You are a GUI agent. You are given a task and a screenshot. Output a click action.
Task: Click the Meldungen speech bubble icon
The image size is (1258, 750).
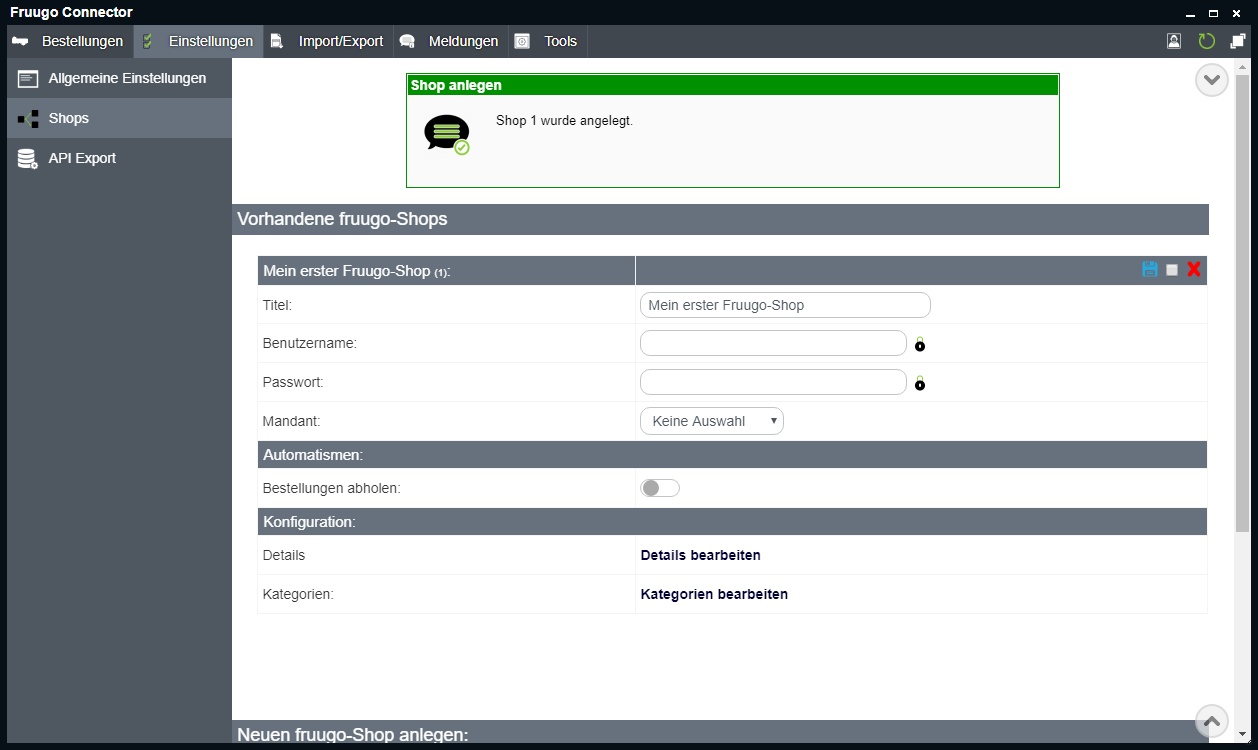click(x=407, y=41)
